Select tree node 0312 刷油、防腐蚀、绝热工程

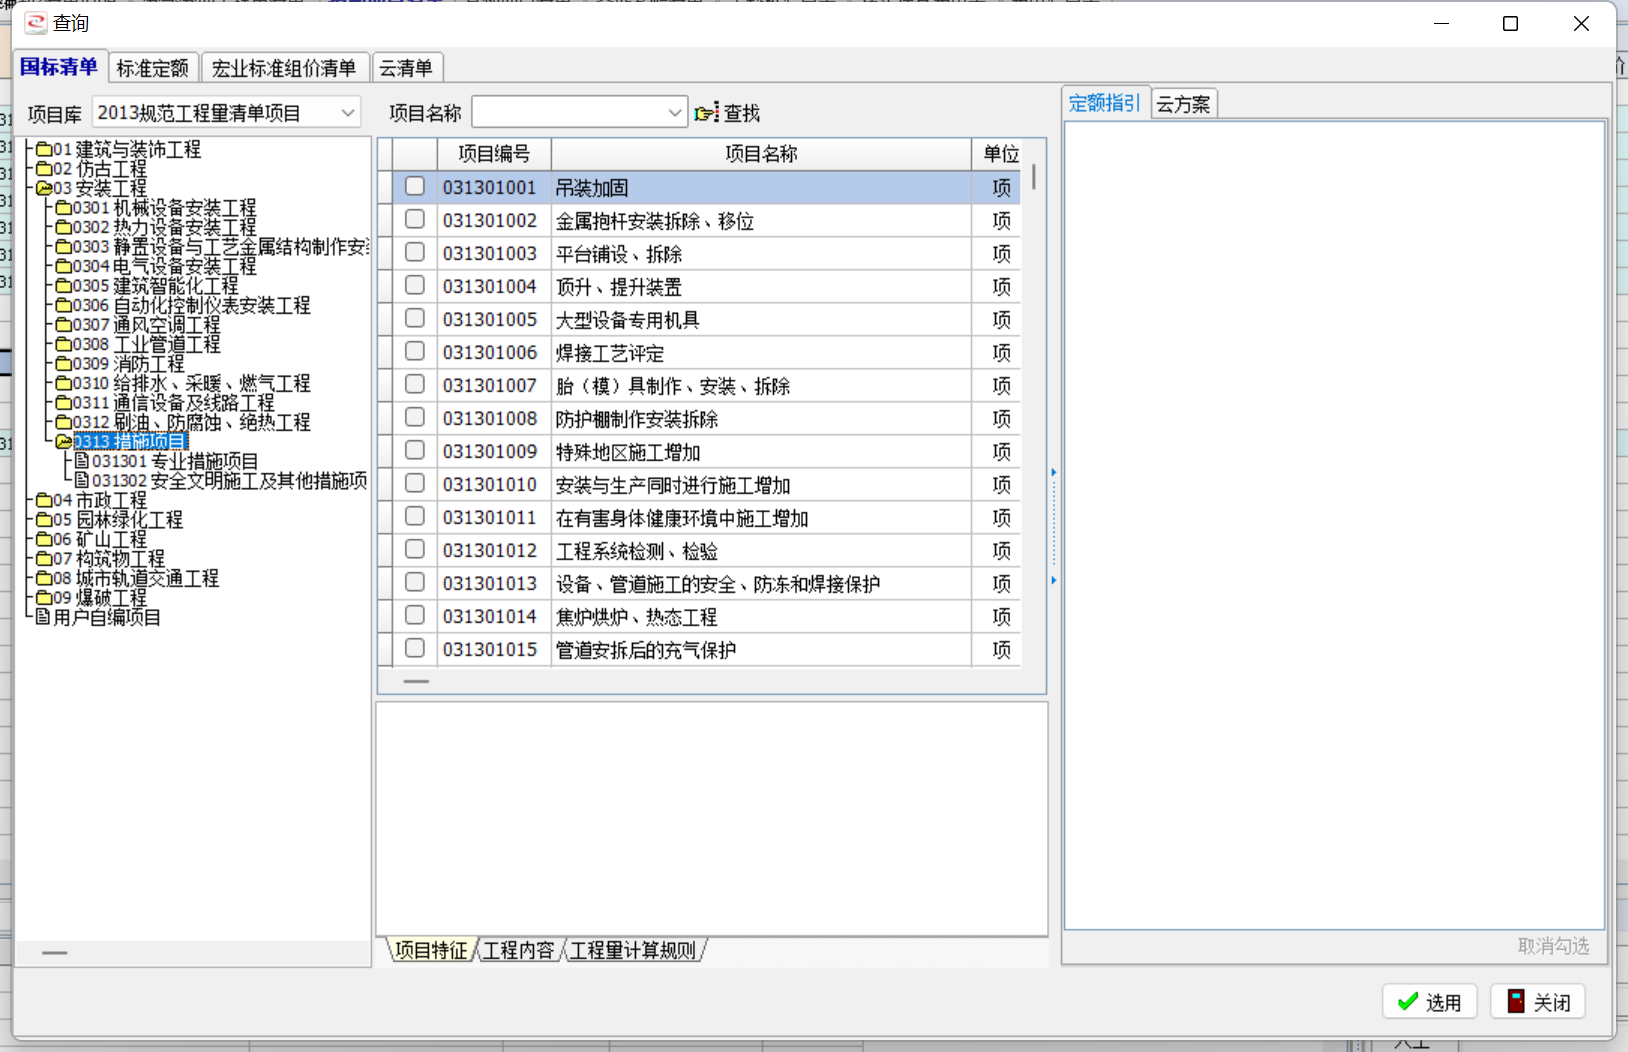click(x=191, y=423)
